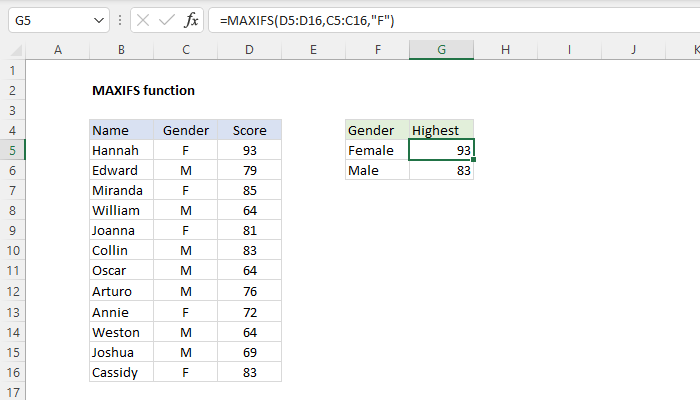This screenshot has height=400, width=700.
Task: Click the 'Joshua' name cell
Action: point(121,352)
